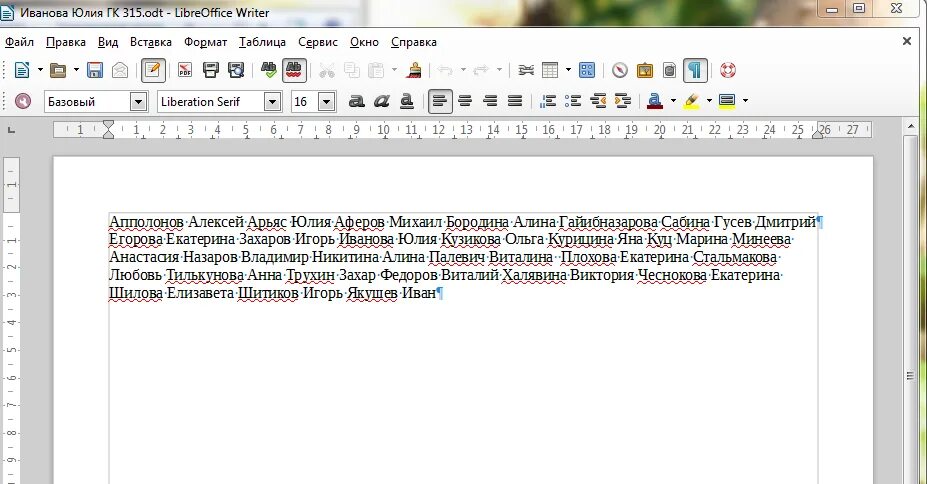The image size is (927, 484).
Task: Toggle AutoSpellcheck red-underline button
Action: (x=294, y=70)
